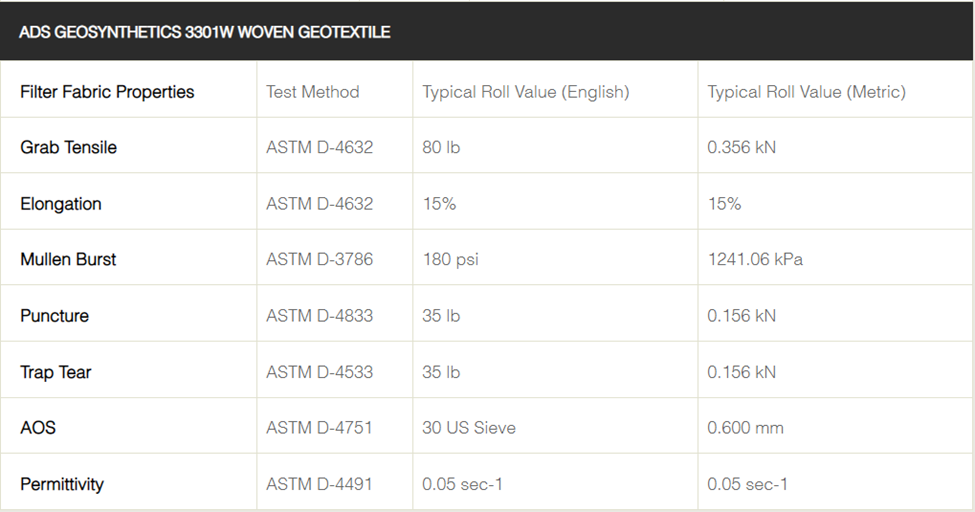This screenshot has height=512, width=975.
Task: Click the 0.600 mm AOS value
Action: (x=745, y=428)
